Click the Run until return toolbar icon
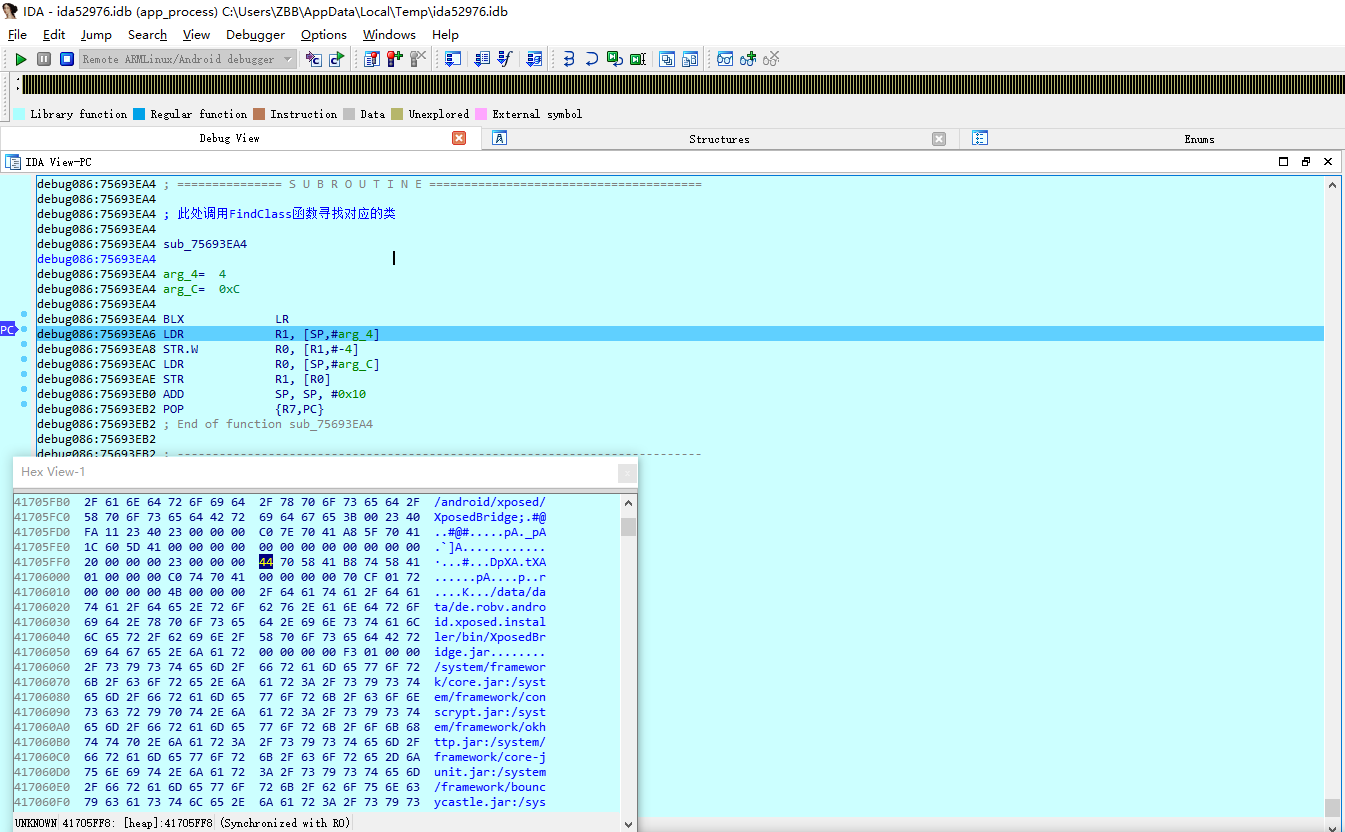Viewport: 1345px width, 832px height. coord(615,59)
